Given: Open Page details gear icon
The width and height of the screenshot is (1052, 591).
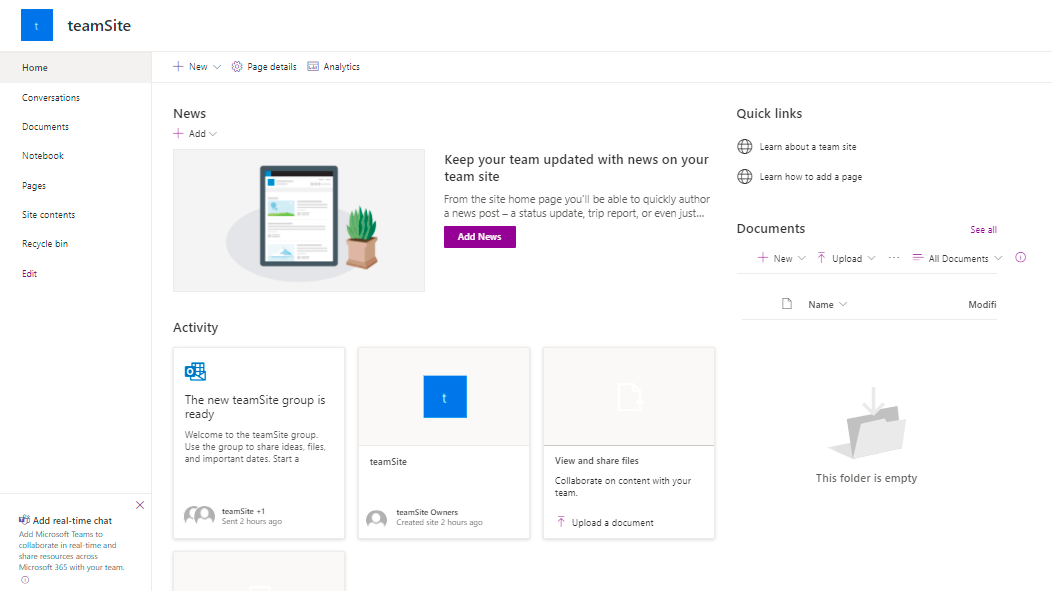Looking at the screenshot, I should [237, 67].
